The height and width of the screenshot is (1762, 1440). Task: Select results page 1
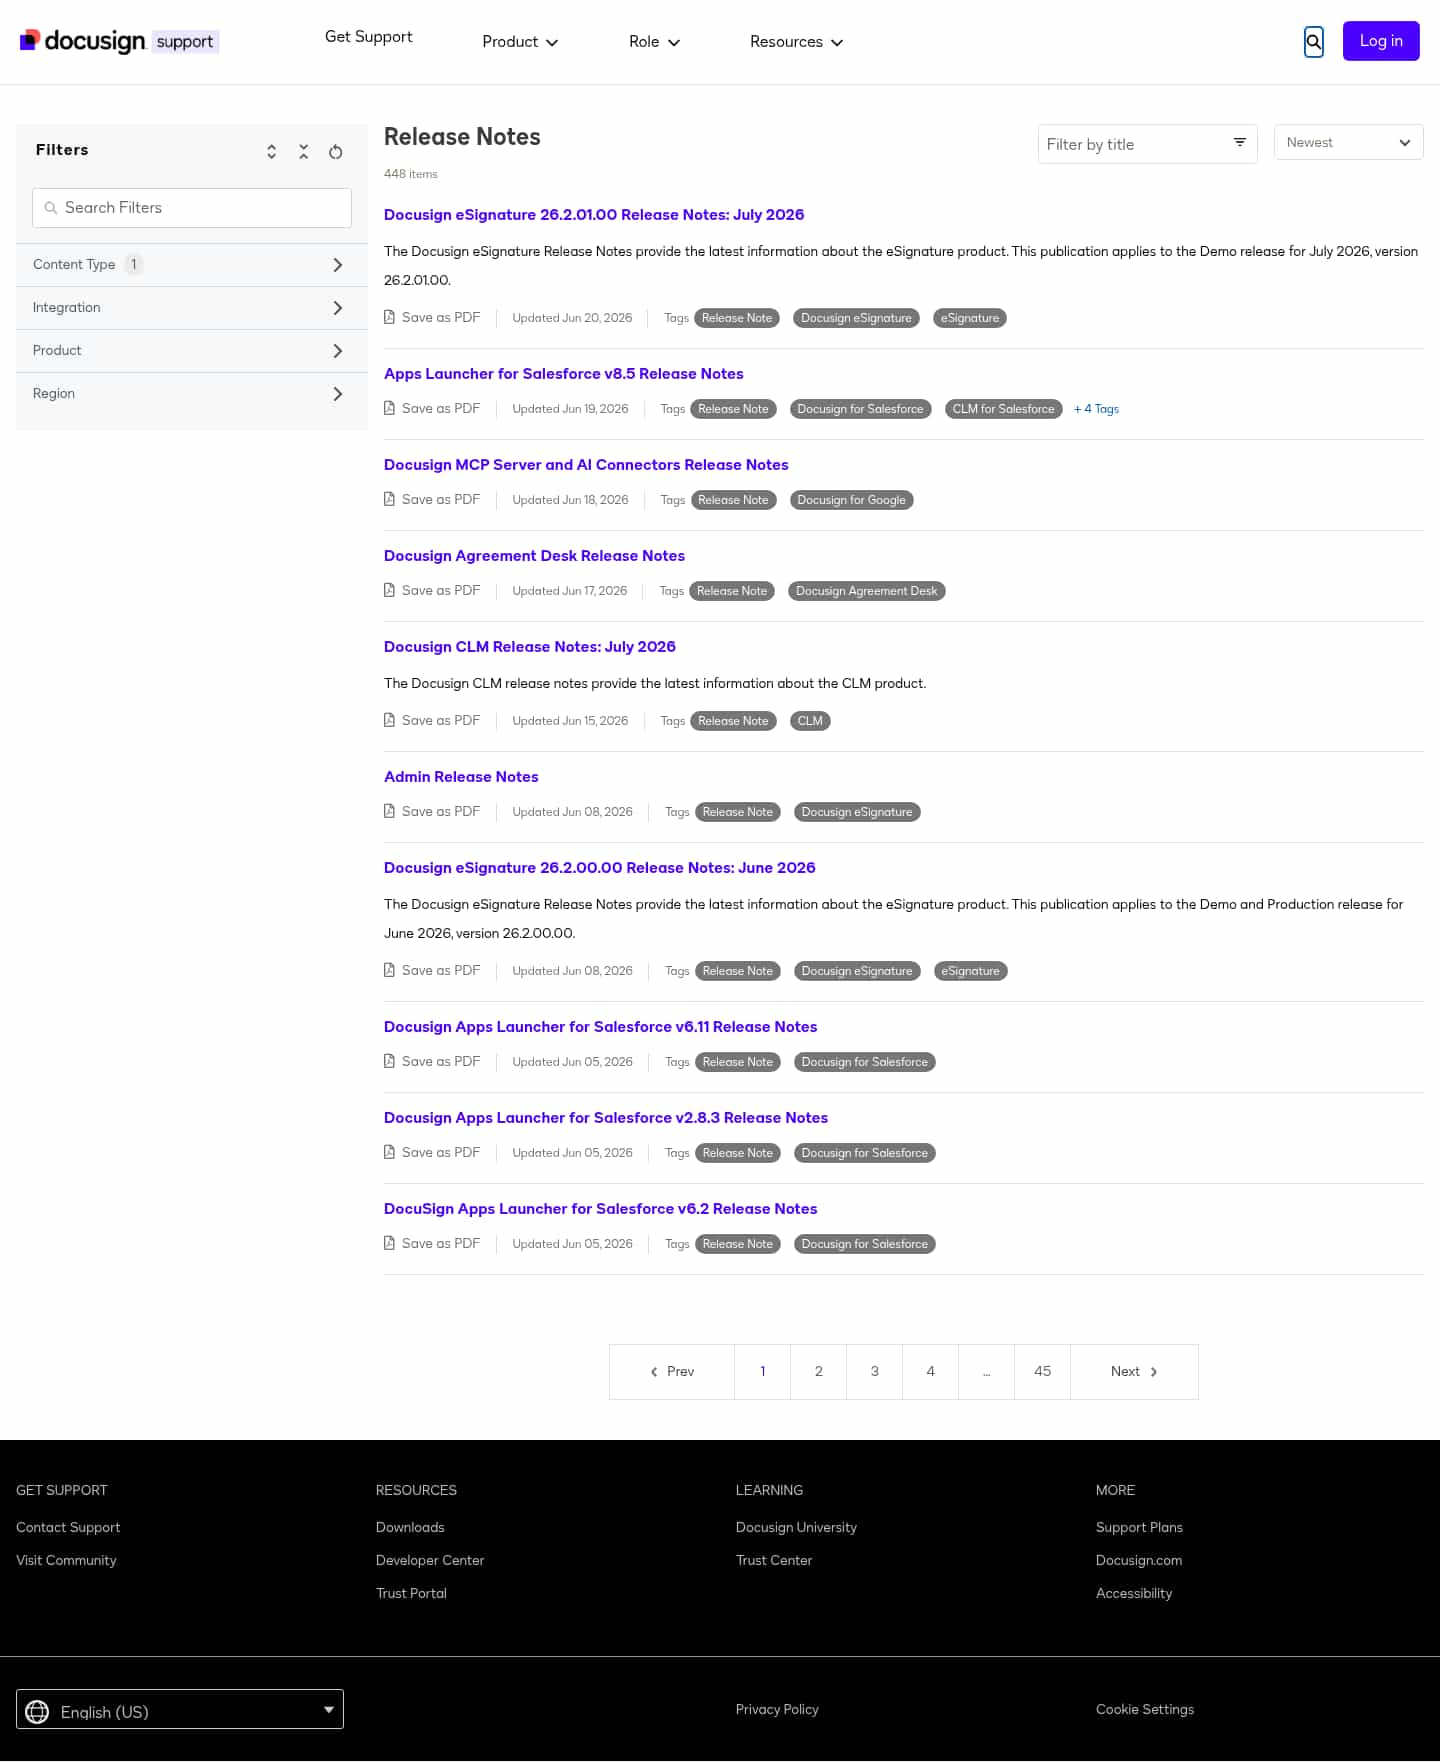[x=763, y=1372]
